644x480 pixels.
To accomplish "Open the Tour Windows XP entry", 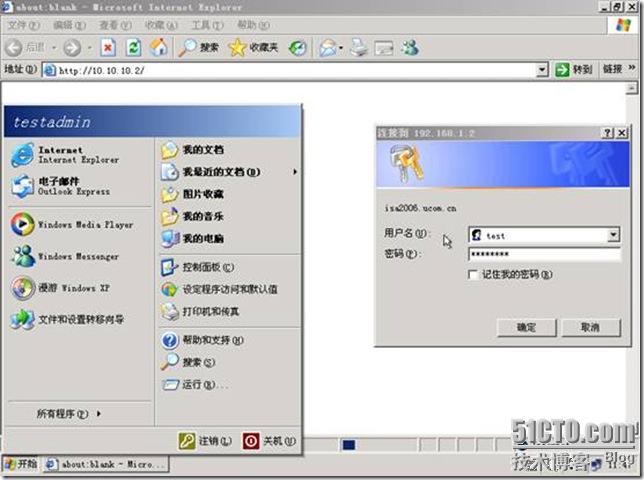I will pos(79,288).
